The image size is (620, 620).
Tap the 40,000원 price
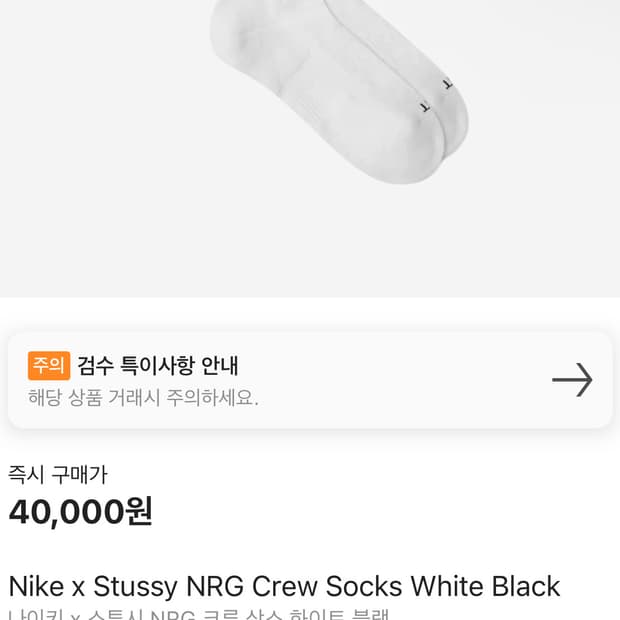[81, 511]
